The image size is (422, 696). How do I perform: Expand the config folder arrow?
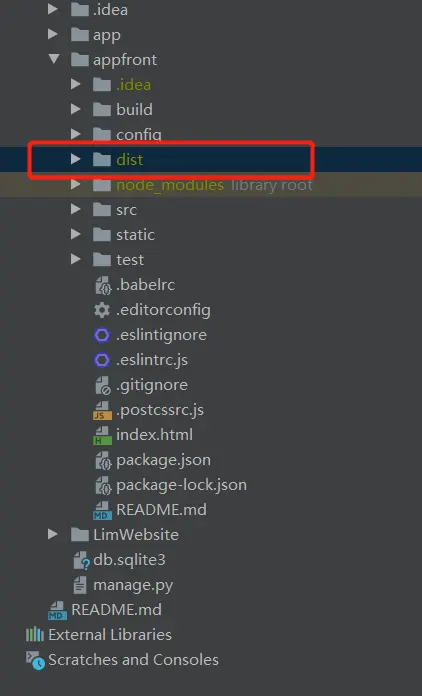coord(76,134)
